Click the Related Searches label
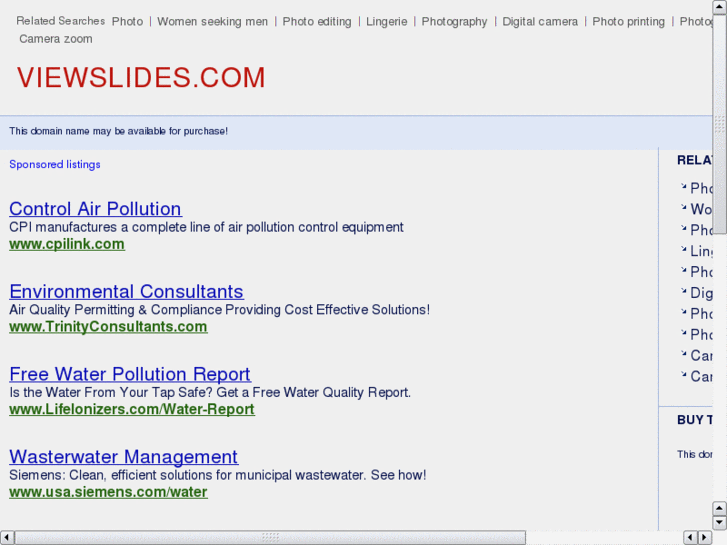The width and height of the screenshot is (727, 545). [61, 21]
